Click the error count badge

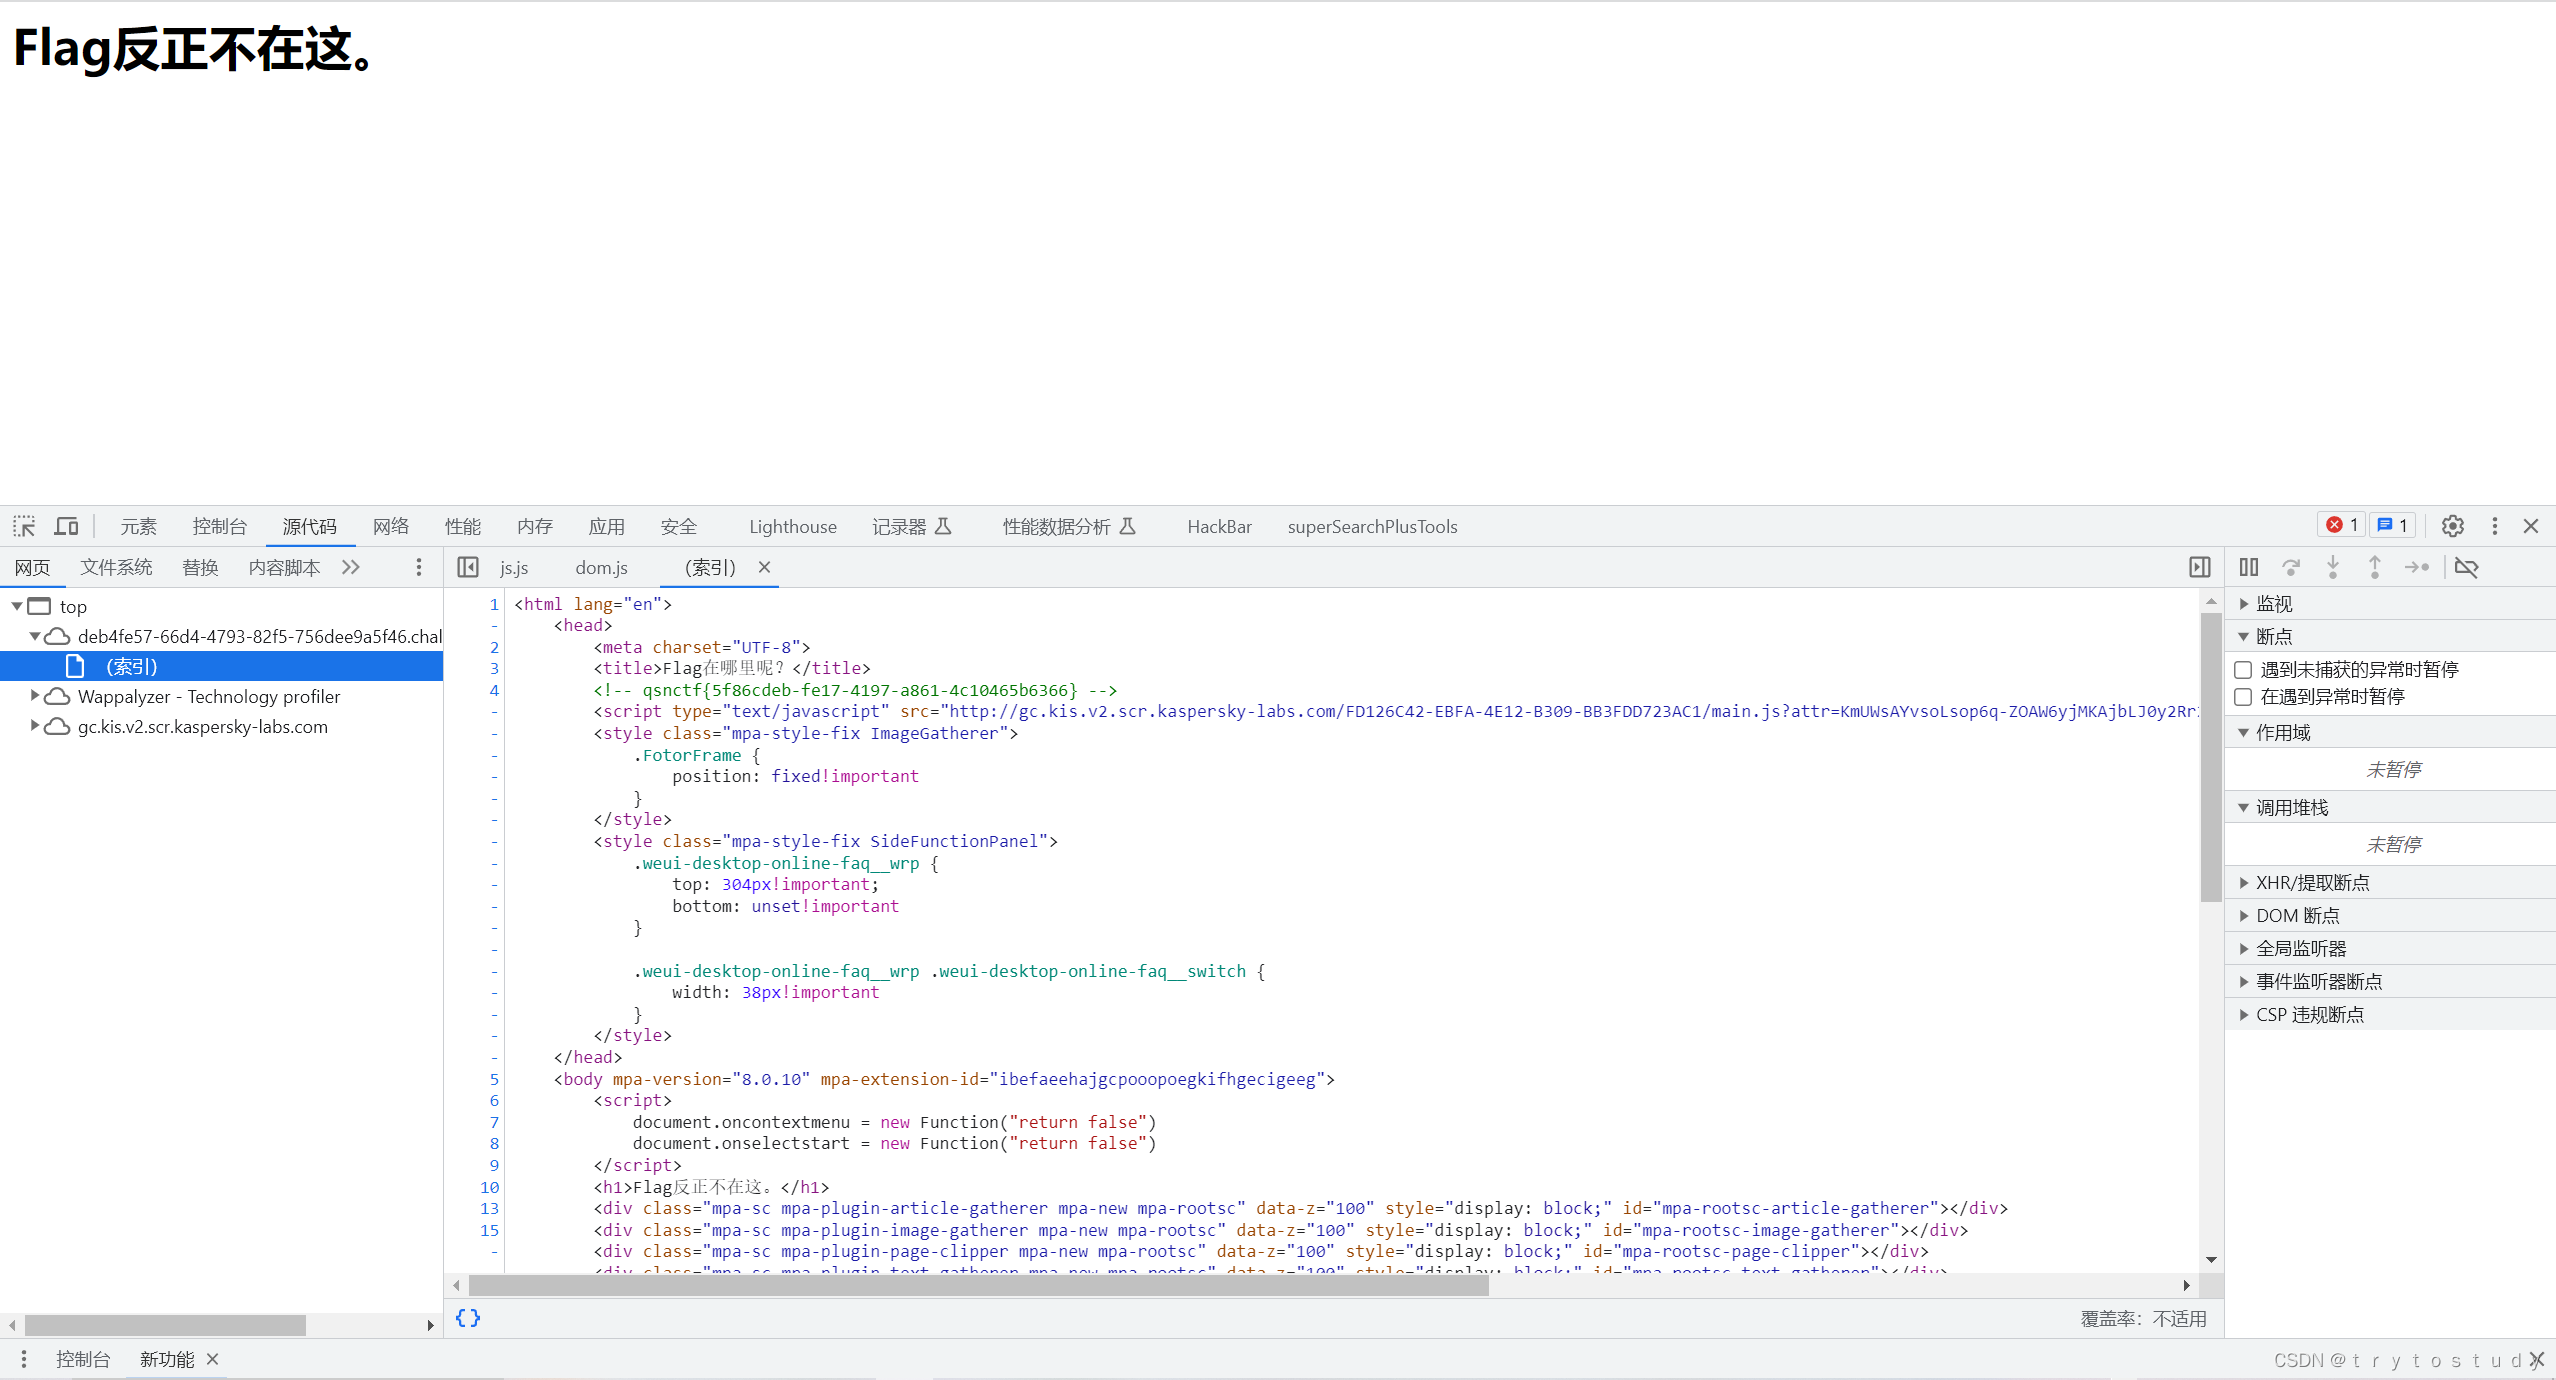2341,525
